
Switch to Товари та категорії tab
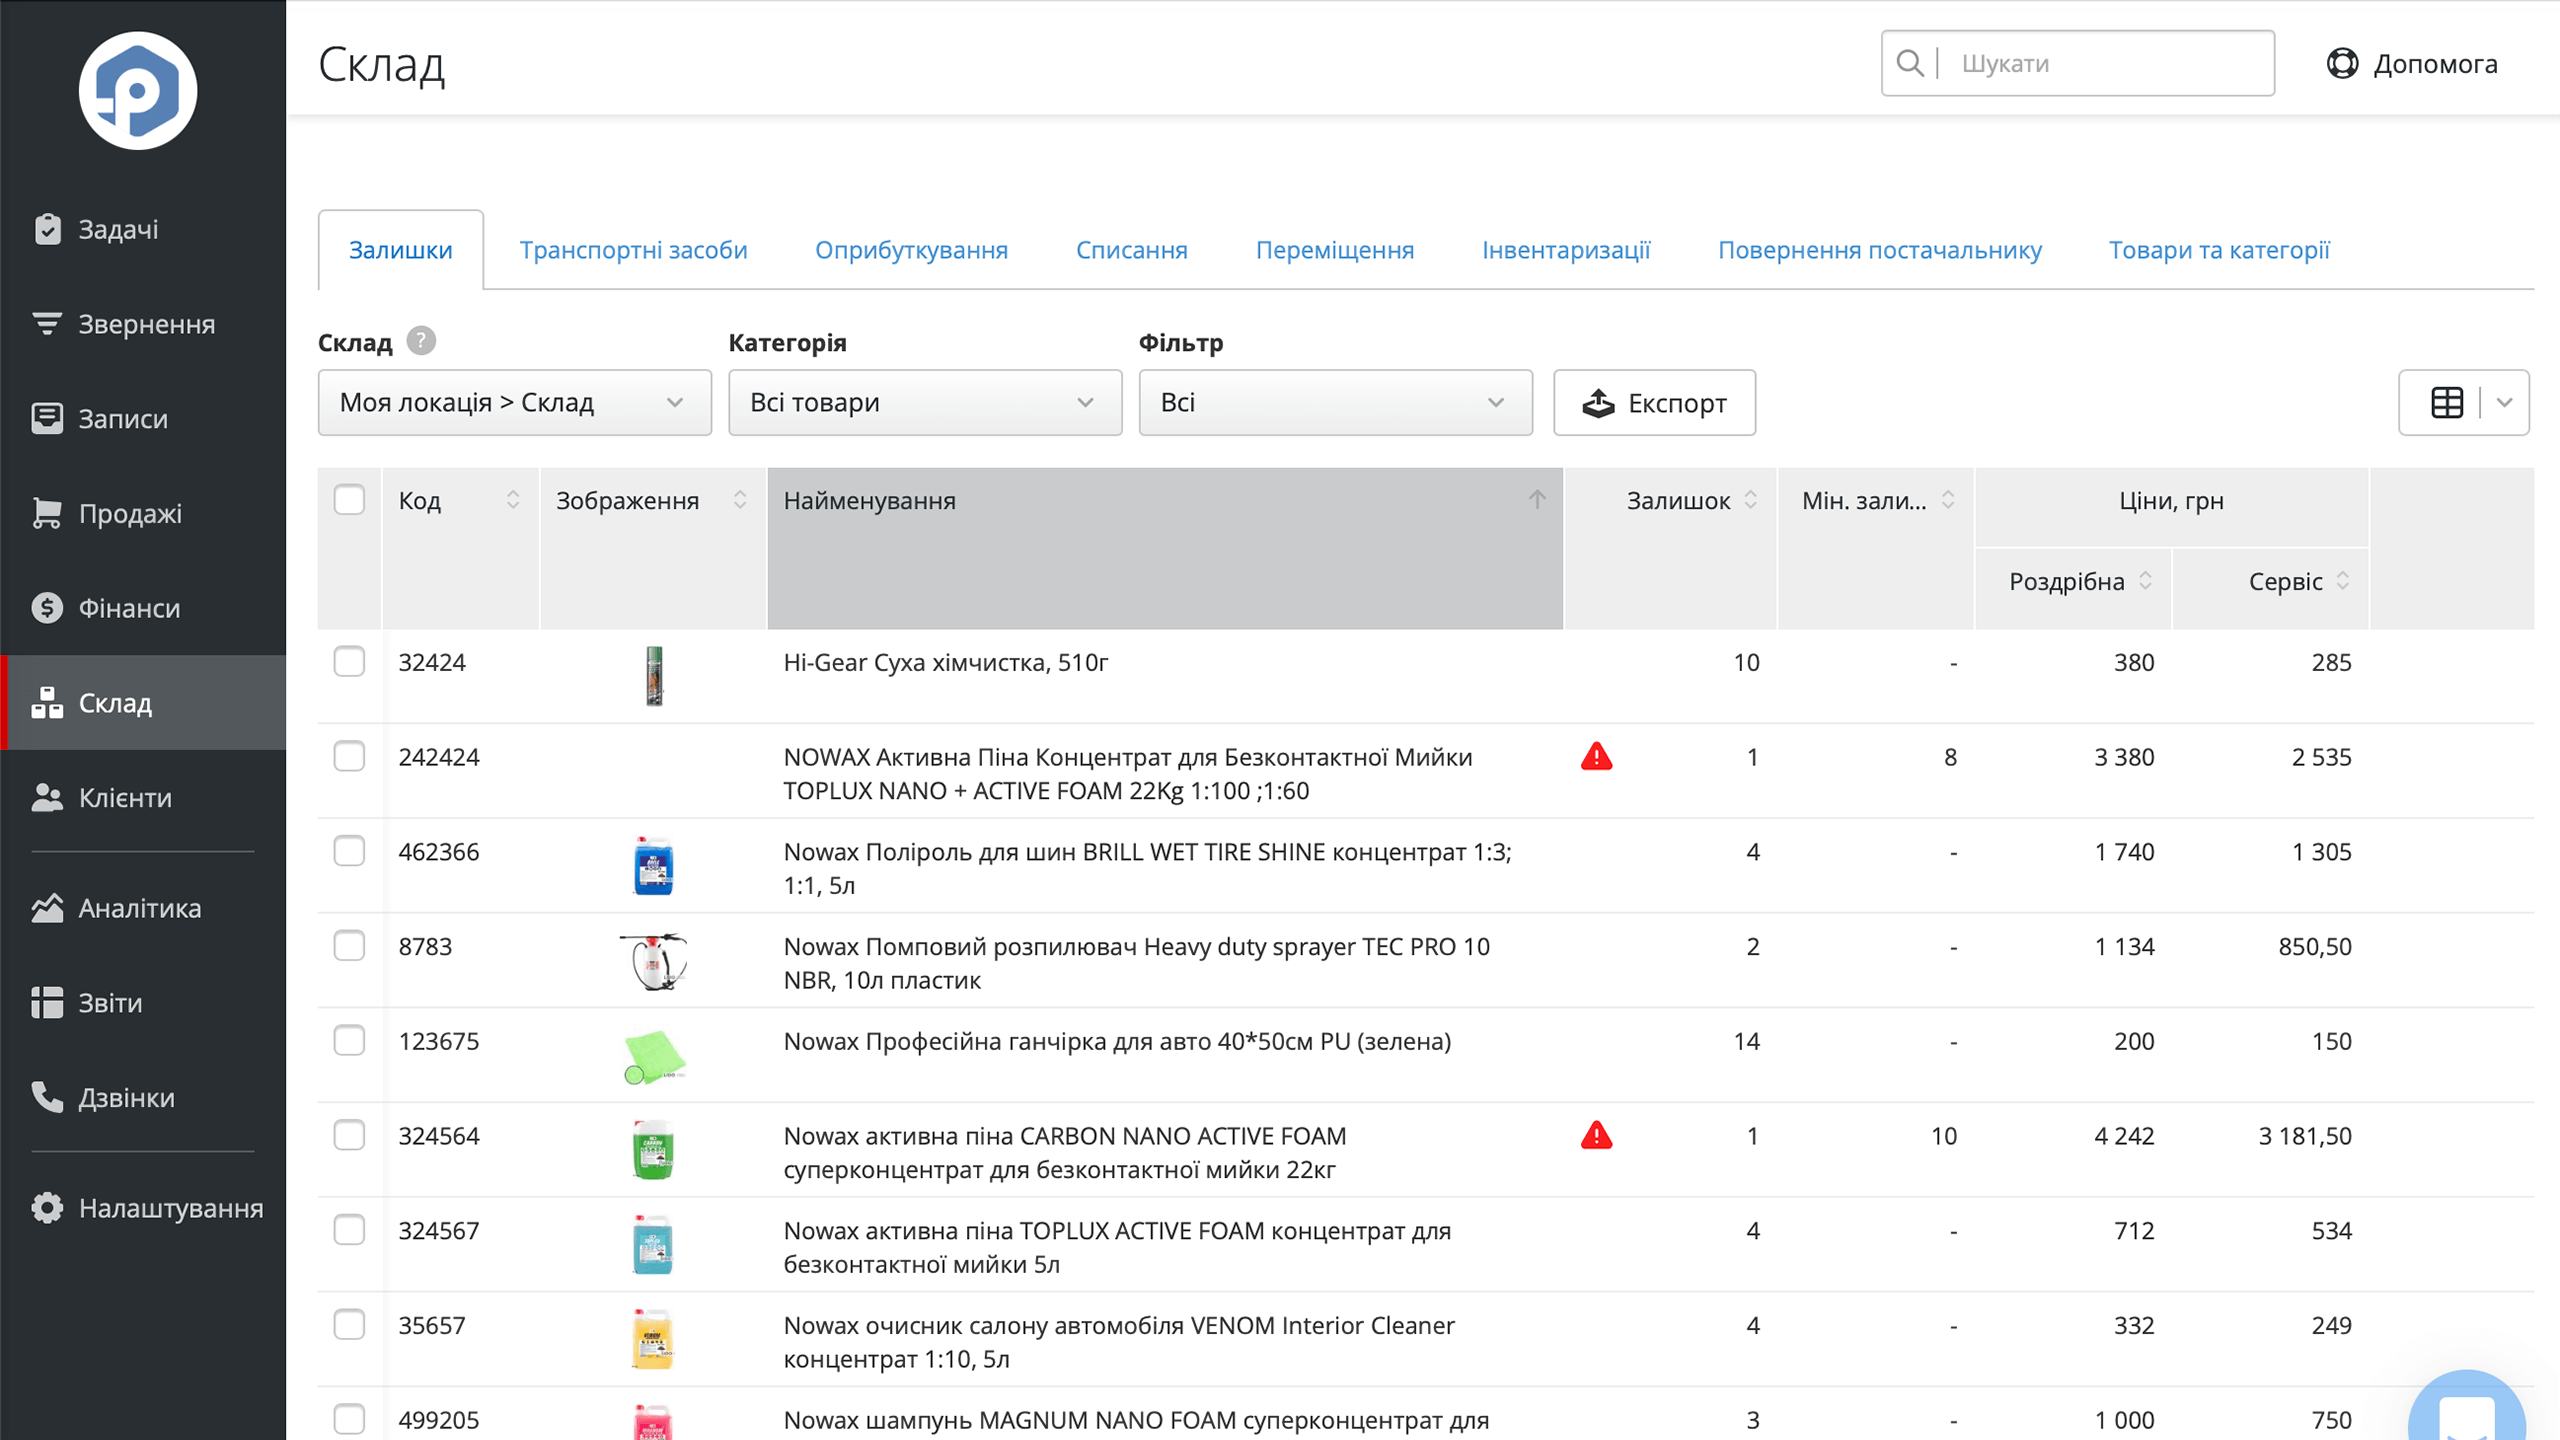point(2219,250)
